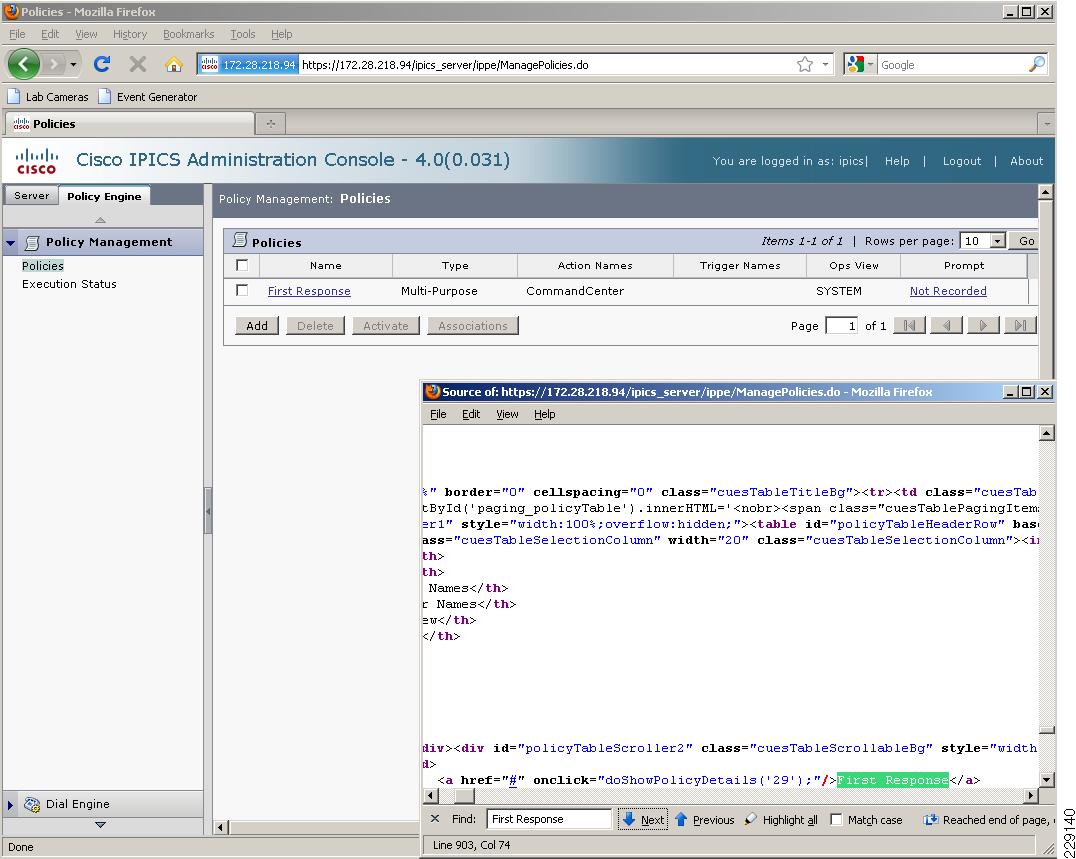Go to next page in Policies pager
Viewport: 1076px width, 859px height.
click(x=983, y=325)
